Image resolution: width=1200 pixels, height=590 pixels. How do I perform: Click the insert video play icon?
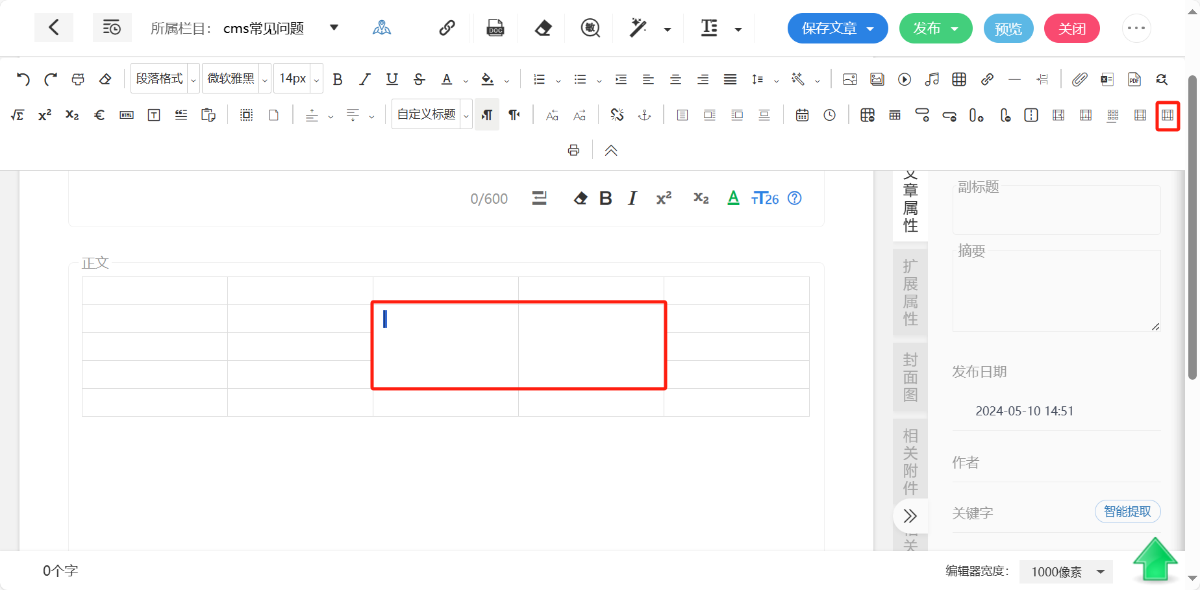[x=905, y=79]
